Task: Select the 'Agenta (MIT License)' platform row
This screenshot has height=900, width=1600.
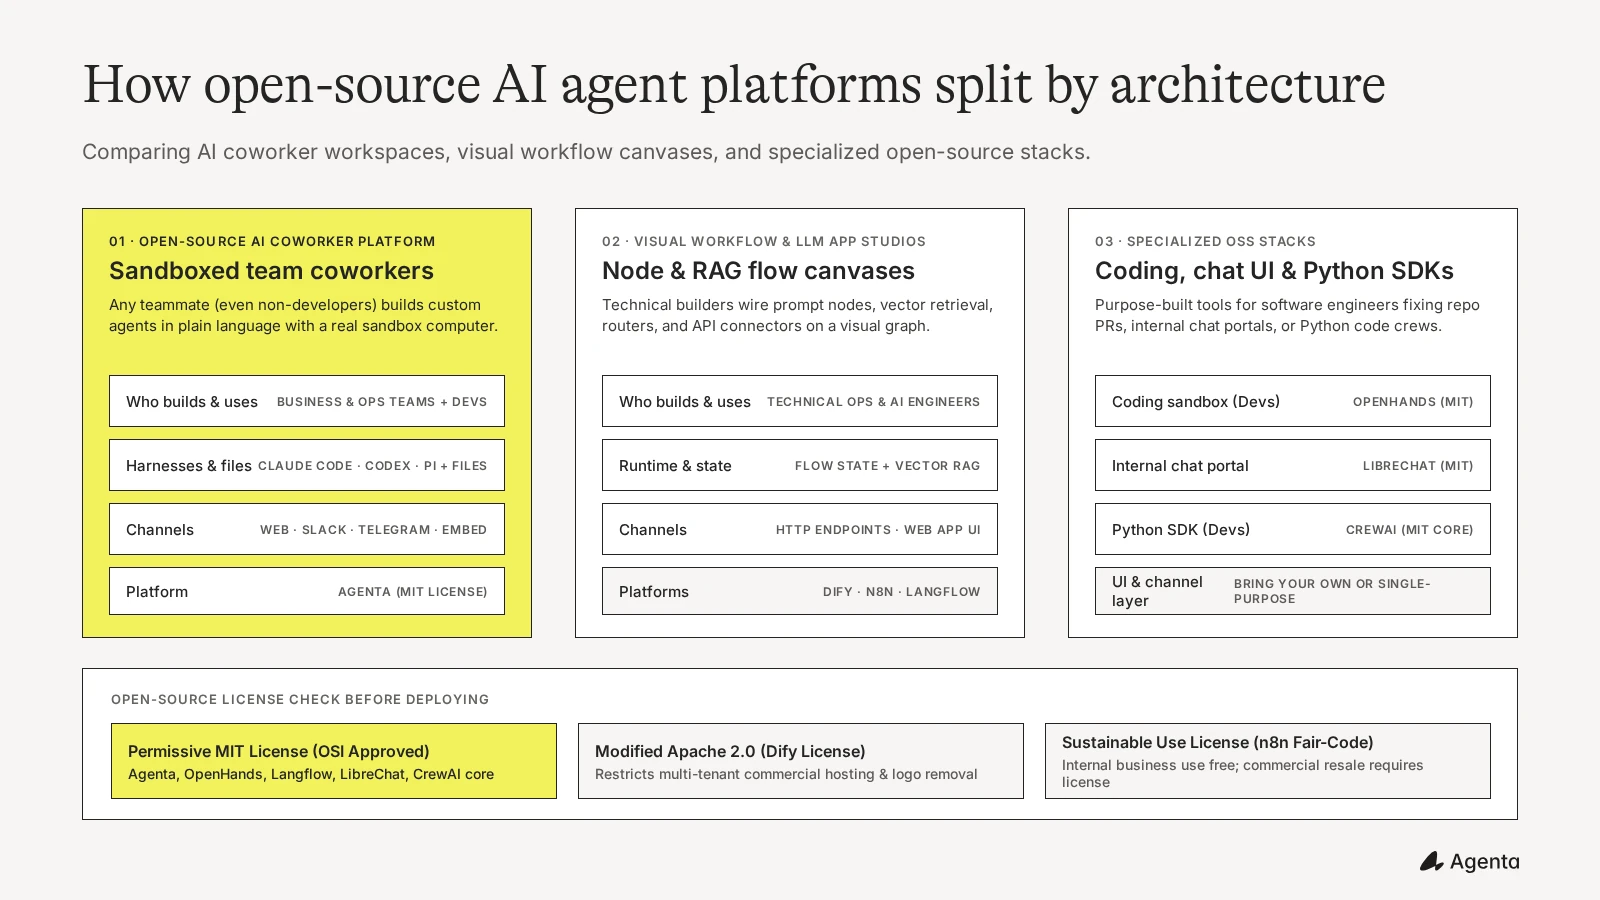Action: point(307,591)
